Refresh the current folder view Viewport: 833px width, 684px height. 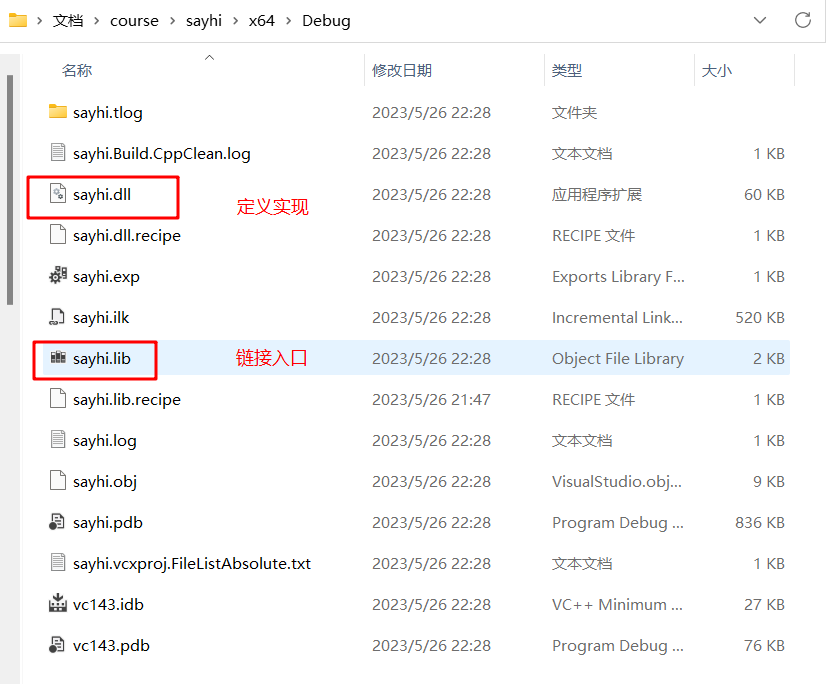click(803, 20)
